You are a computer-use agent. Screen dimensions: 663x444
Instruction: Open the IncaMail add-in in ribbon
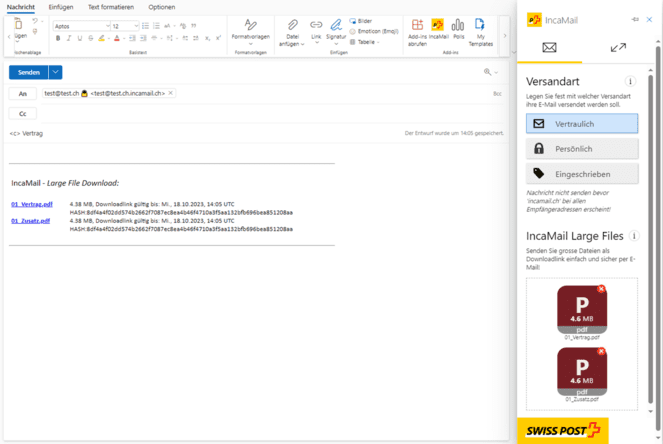point(437,29)
